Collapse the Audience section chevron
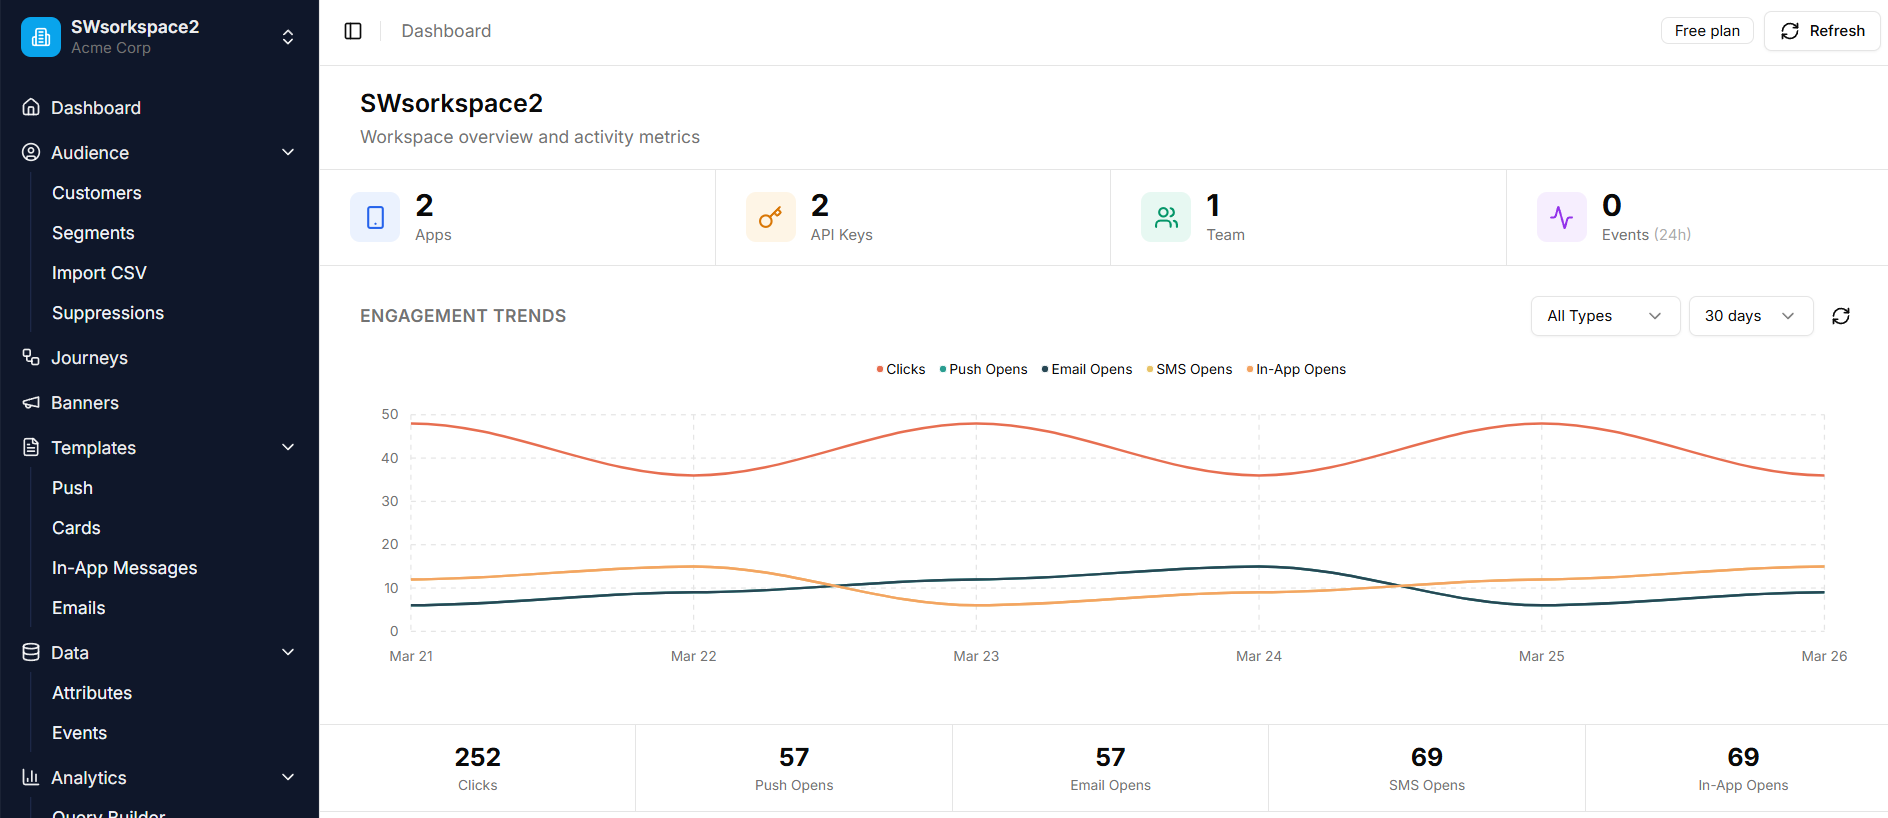 (x=288, y=152)
